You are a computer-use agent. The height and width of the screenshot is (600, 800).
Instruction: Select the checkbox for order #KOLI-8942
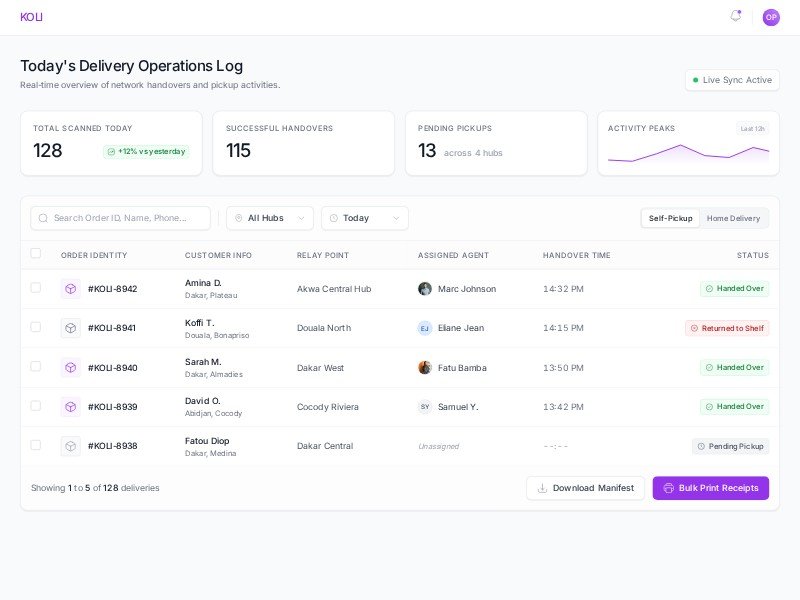point(36,288)
